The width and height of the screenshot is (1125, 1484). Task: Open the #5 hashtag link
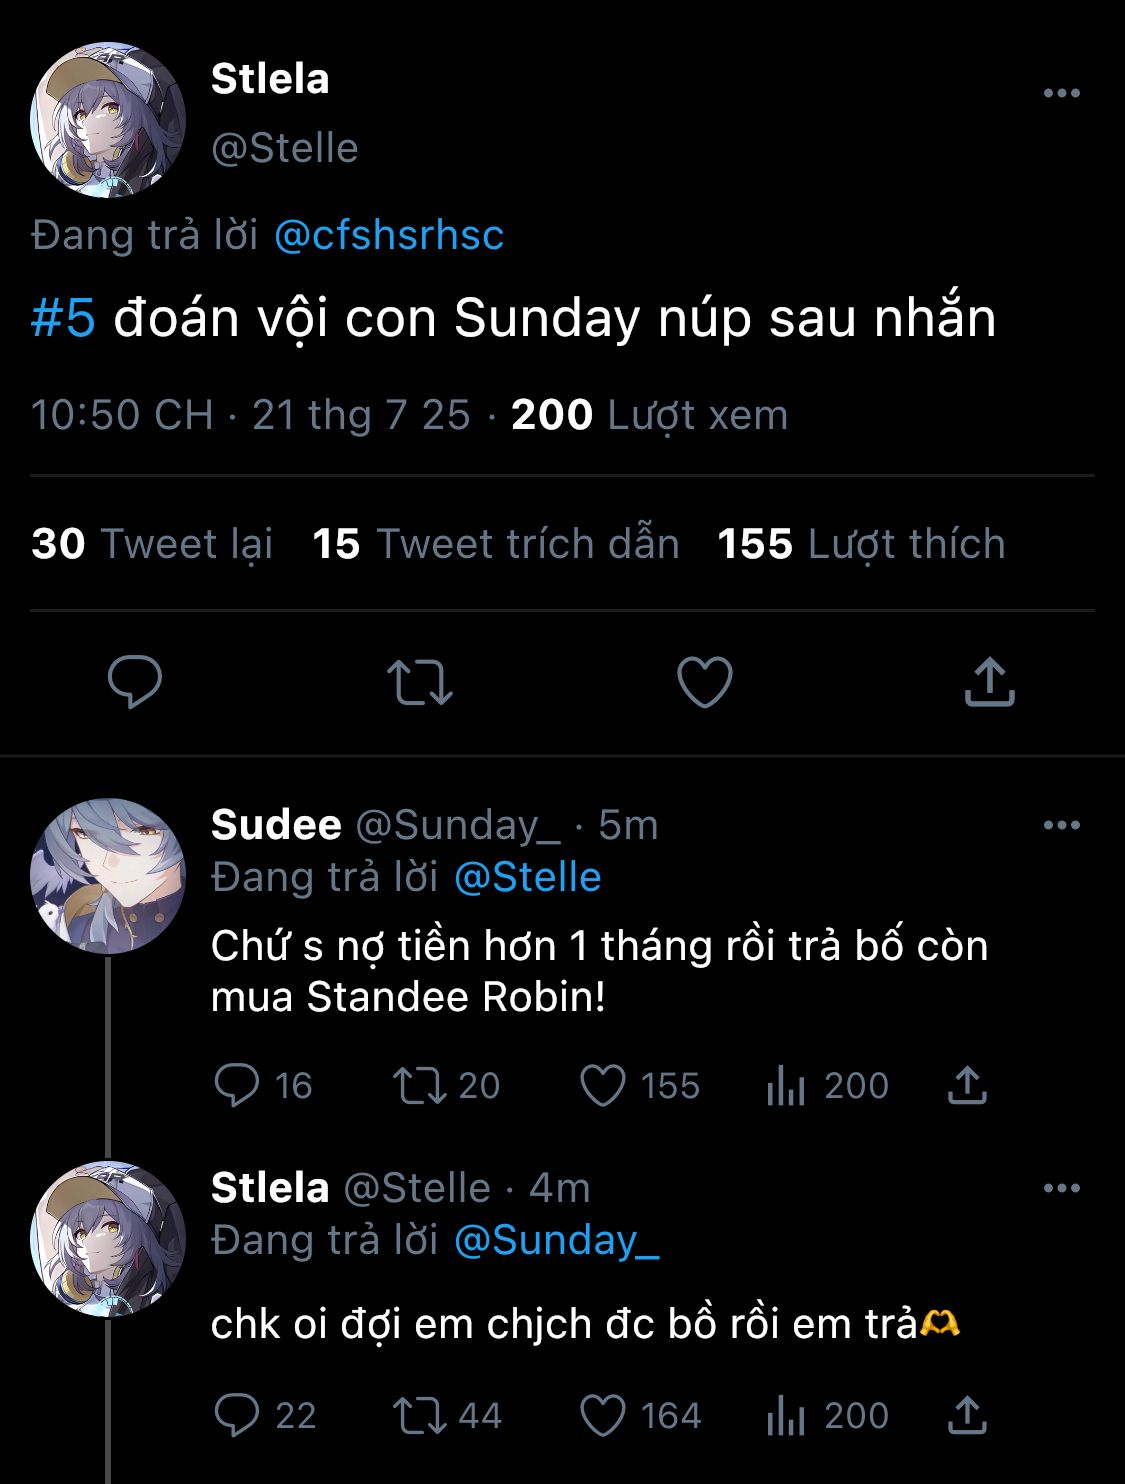pos(63,318)
